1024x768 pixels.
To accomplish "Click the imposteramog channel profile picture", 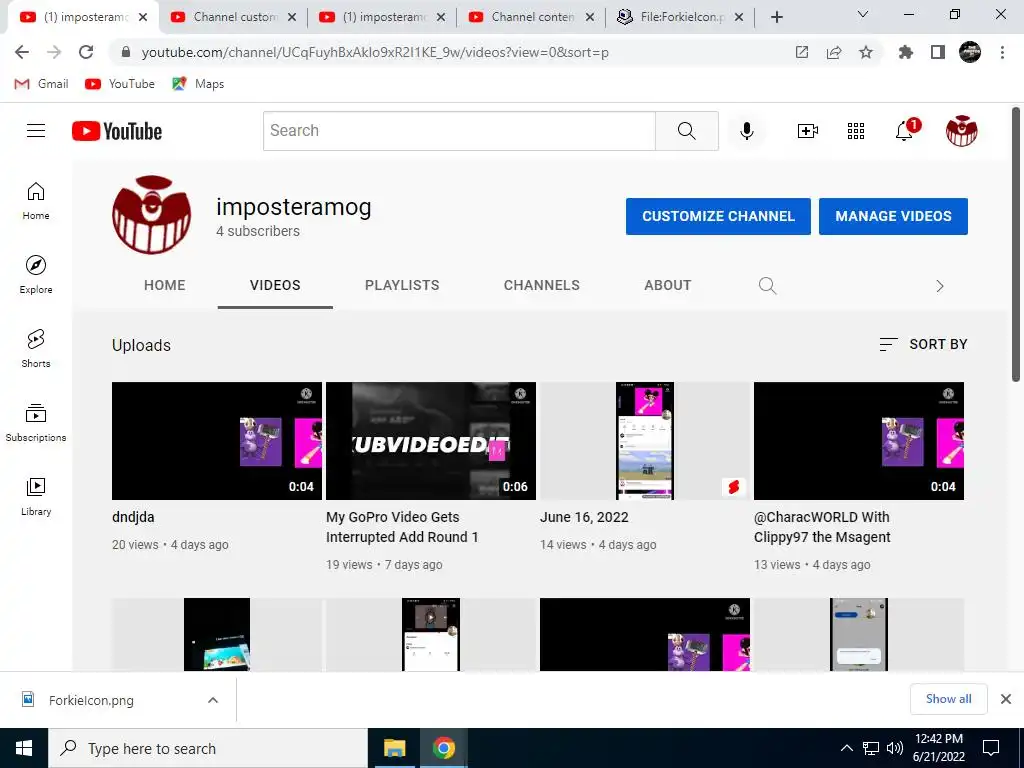I will click(x=152, y=214).
